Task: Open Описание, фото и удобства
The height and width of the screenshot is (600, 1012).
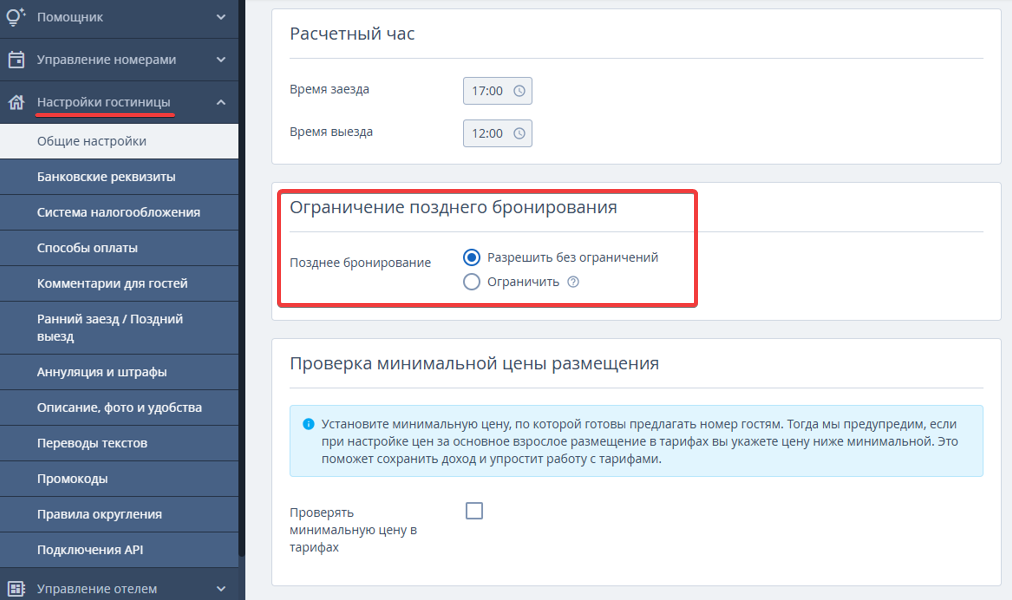Action: pos(119,408)
